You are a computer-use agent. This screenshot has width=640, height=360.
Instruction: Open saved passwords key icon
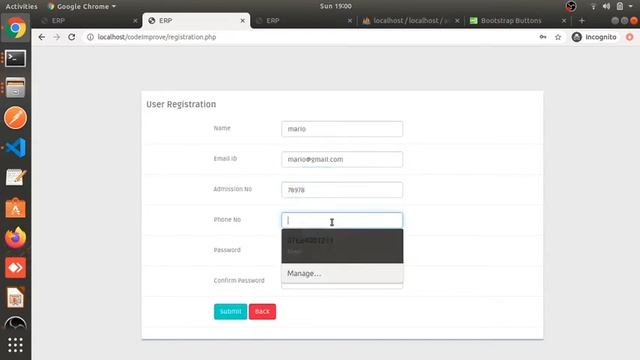(543, 37)
